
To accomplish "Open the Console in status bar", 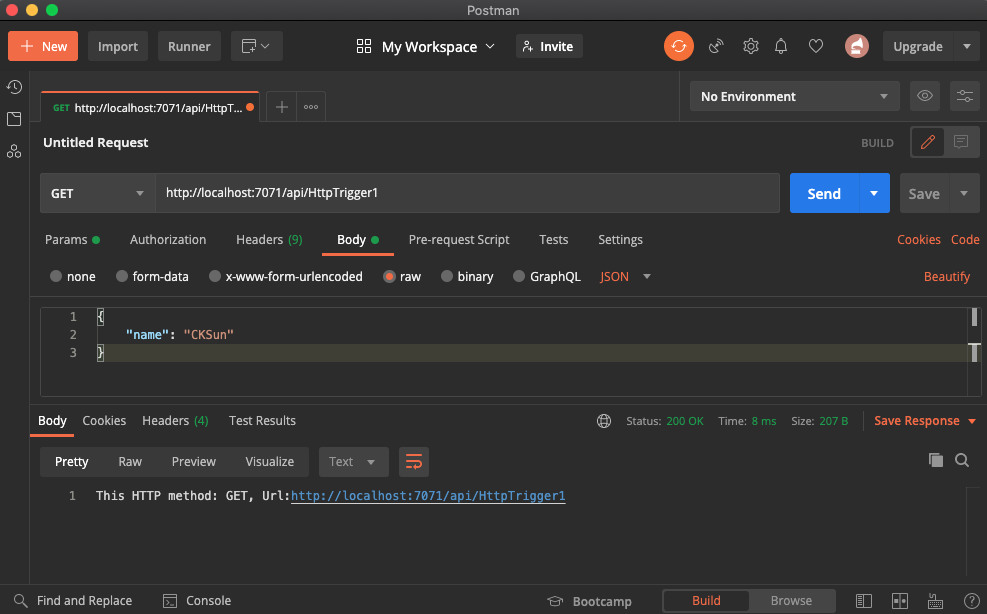I will [x=197, y=601].
